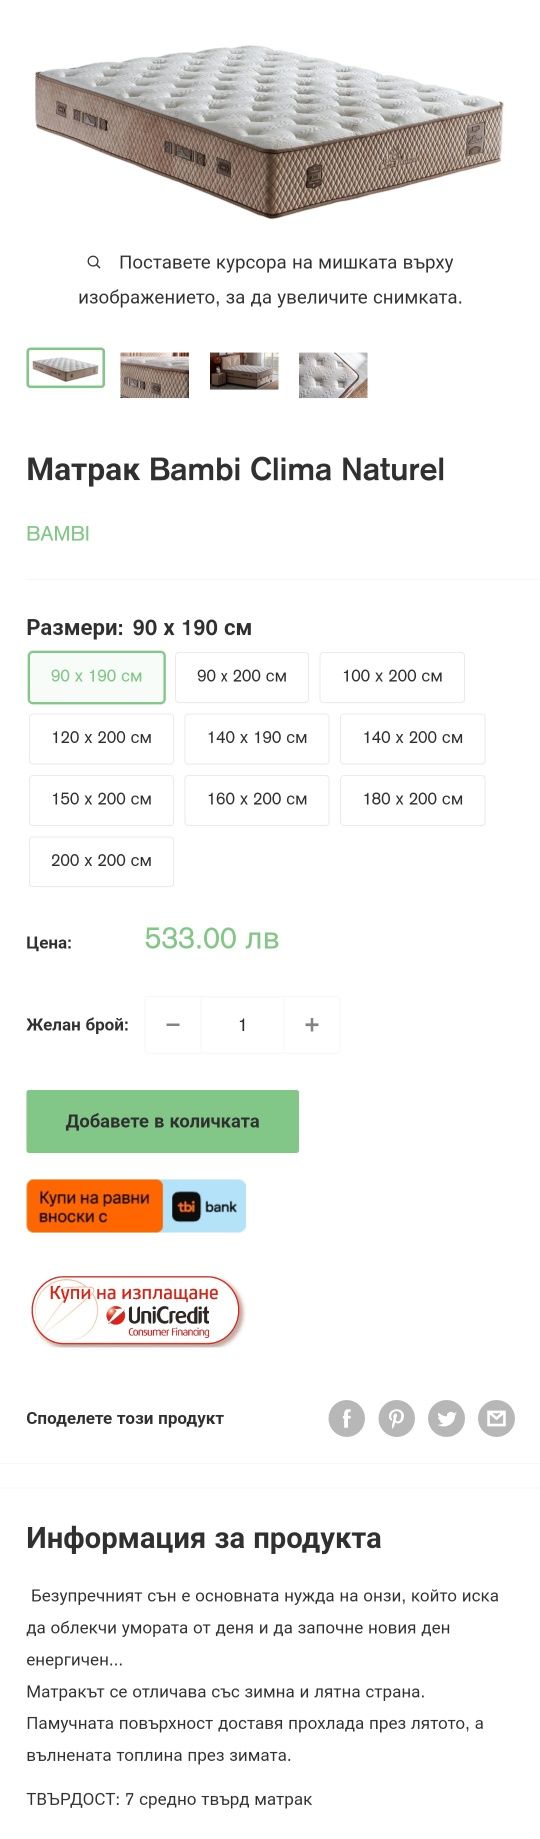Share product on Facebook icon

pos(347,1418)
